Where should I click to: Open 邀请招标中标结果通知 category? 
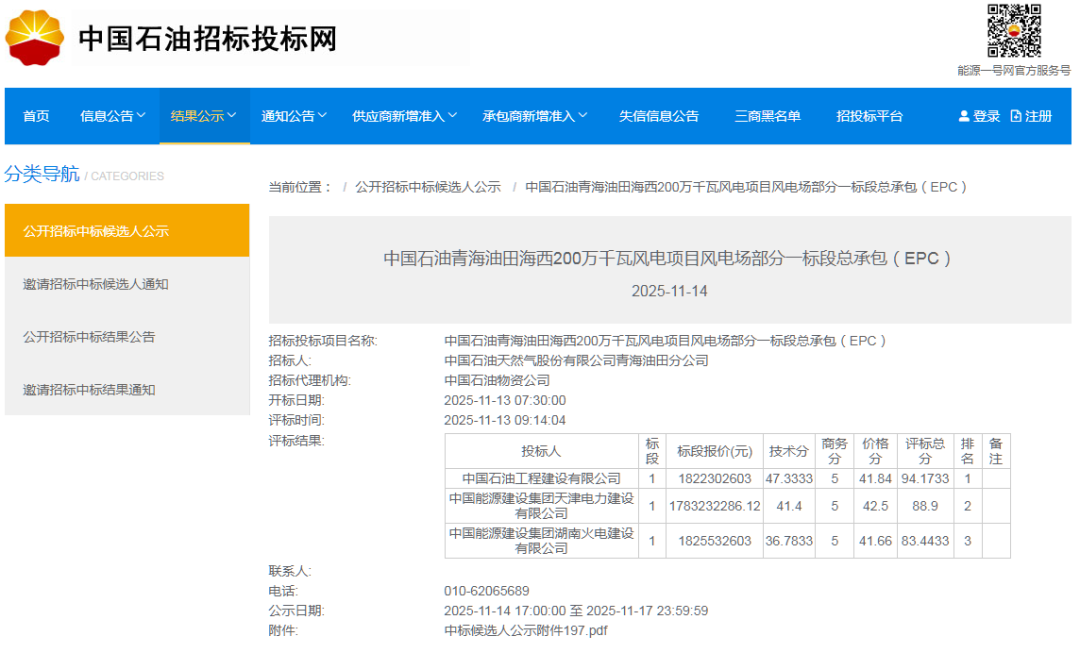tap(89, 390)
